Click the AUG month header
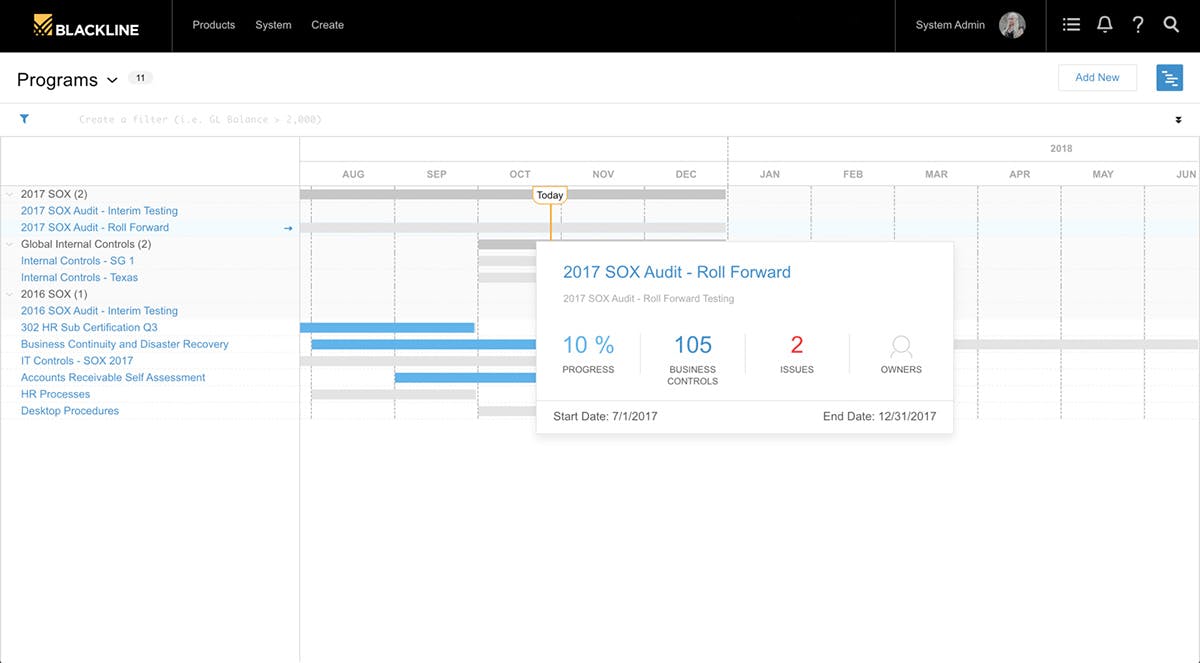The width and height of the screenshot is (1200, 663). (353, 174)
